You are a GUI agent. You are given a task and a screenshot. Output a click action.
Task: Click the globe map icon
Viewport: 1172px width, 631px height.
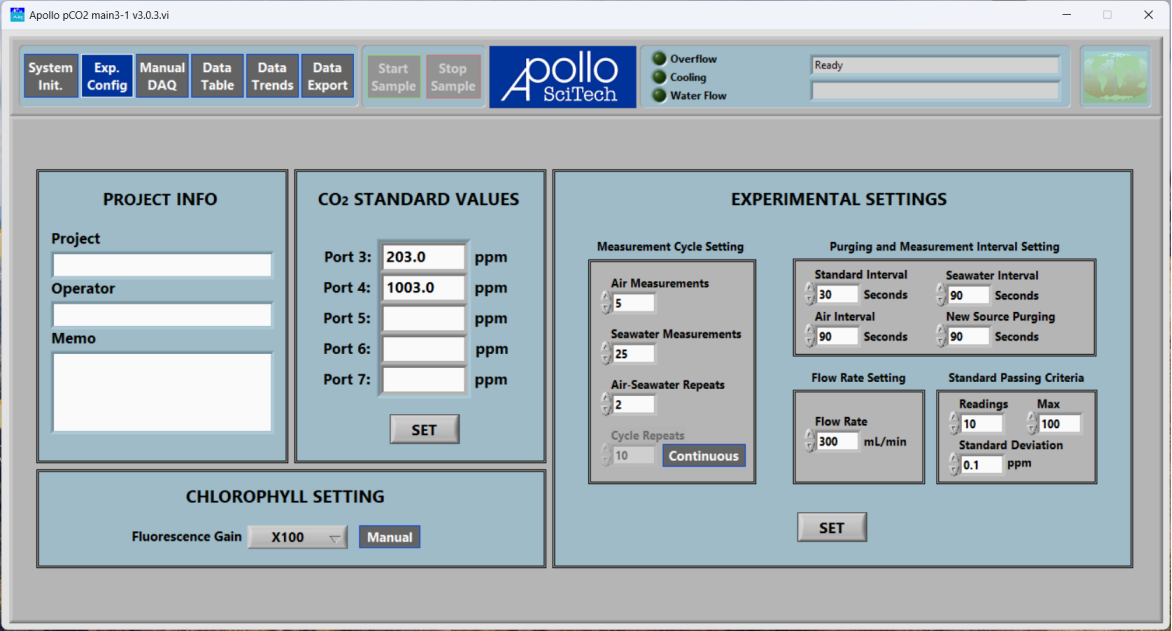(x=1114, y=77)
